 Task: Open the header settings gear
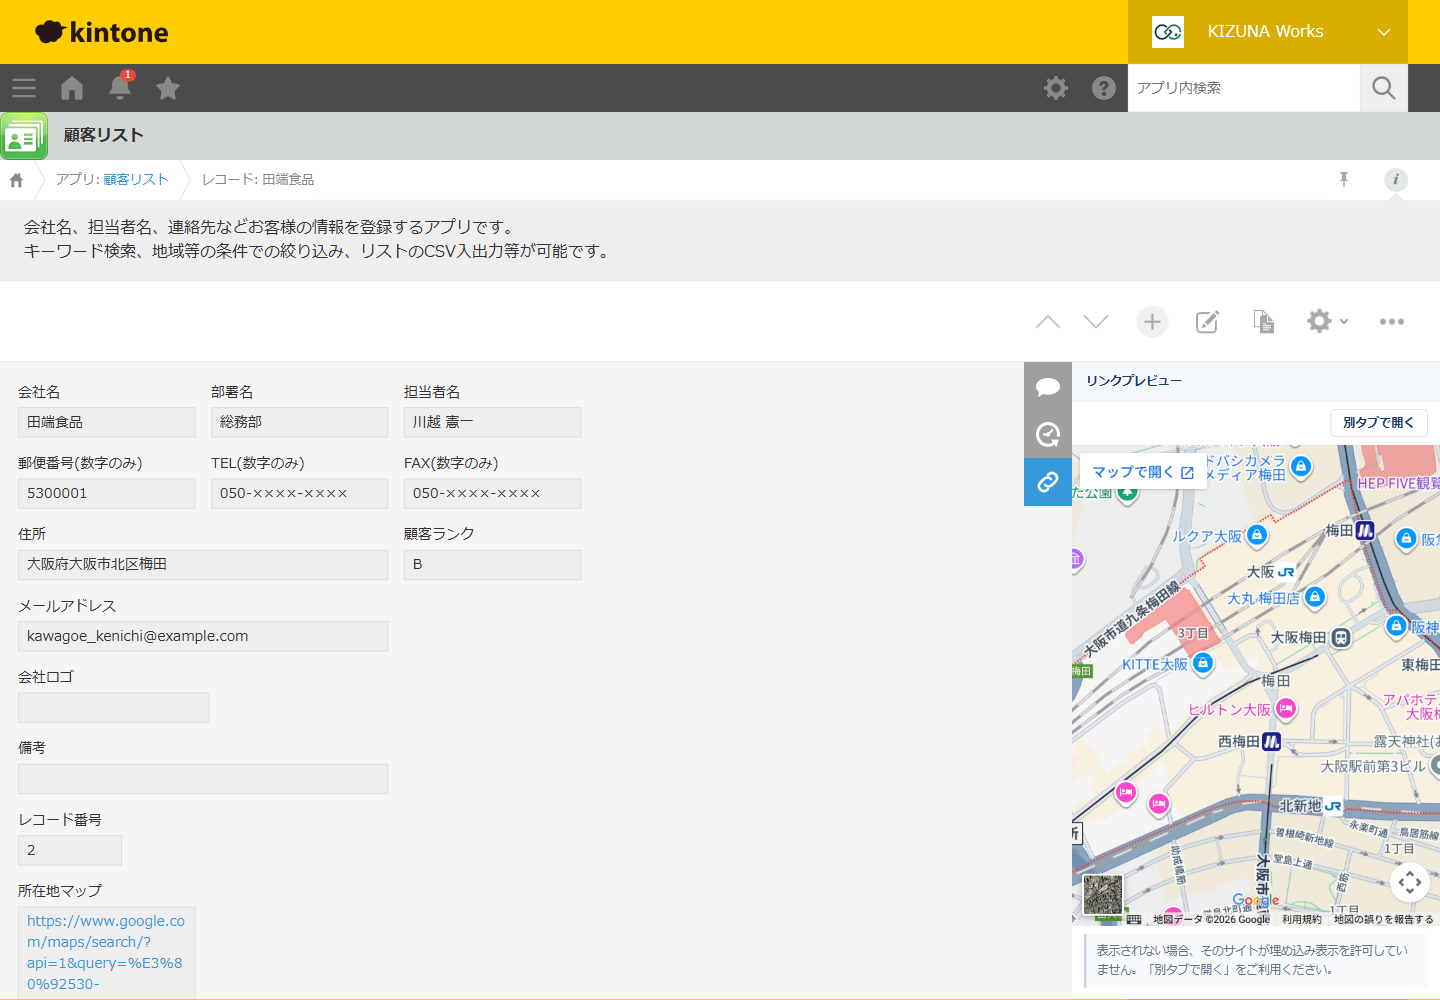tap(1056, 88)
